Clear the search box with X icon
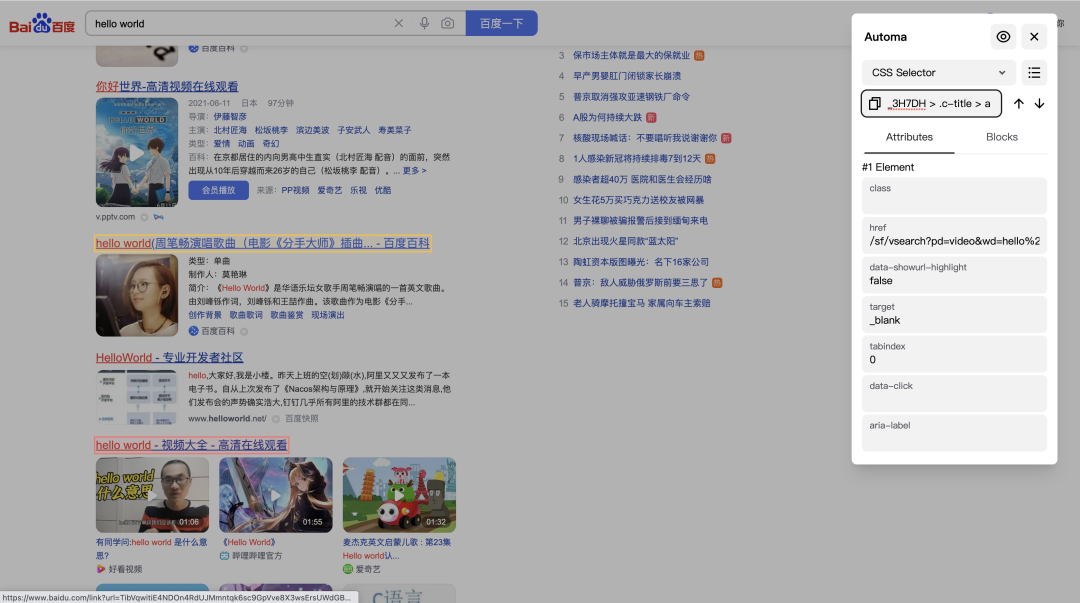 point(398,23)
